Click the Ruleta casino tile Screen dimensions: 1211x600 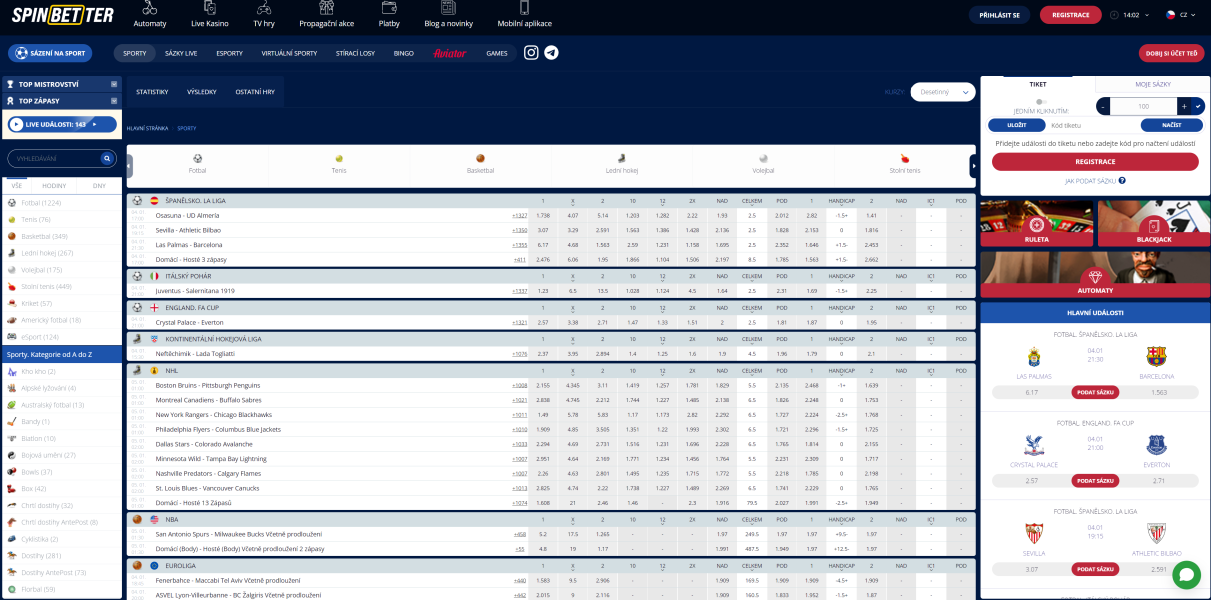[x=1036, y=225]
